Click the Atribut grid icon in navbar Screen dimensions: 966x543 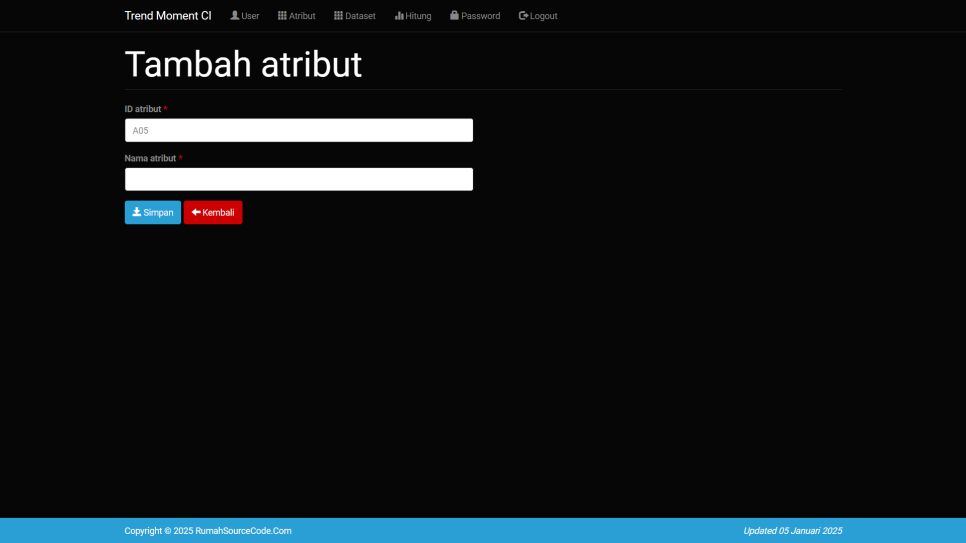pos(282,15)
